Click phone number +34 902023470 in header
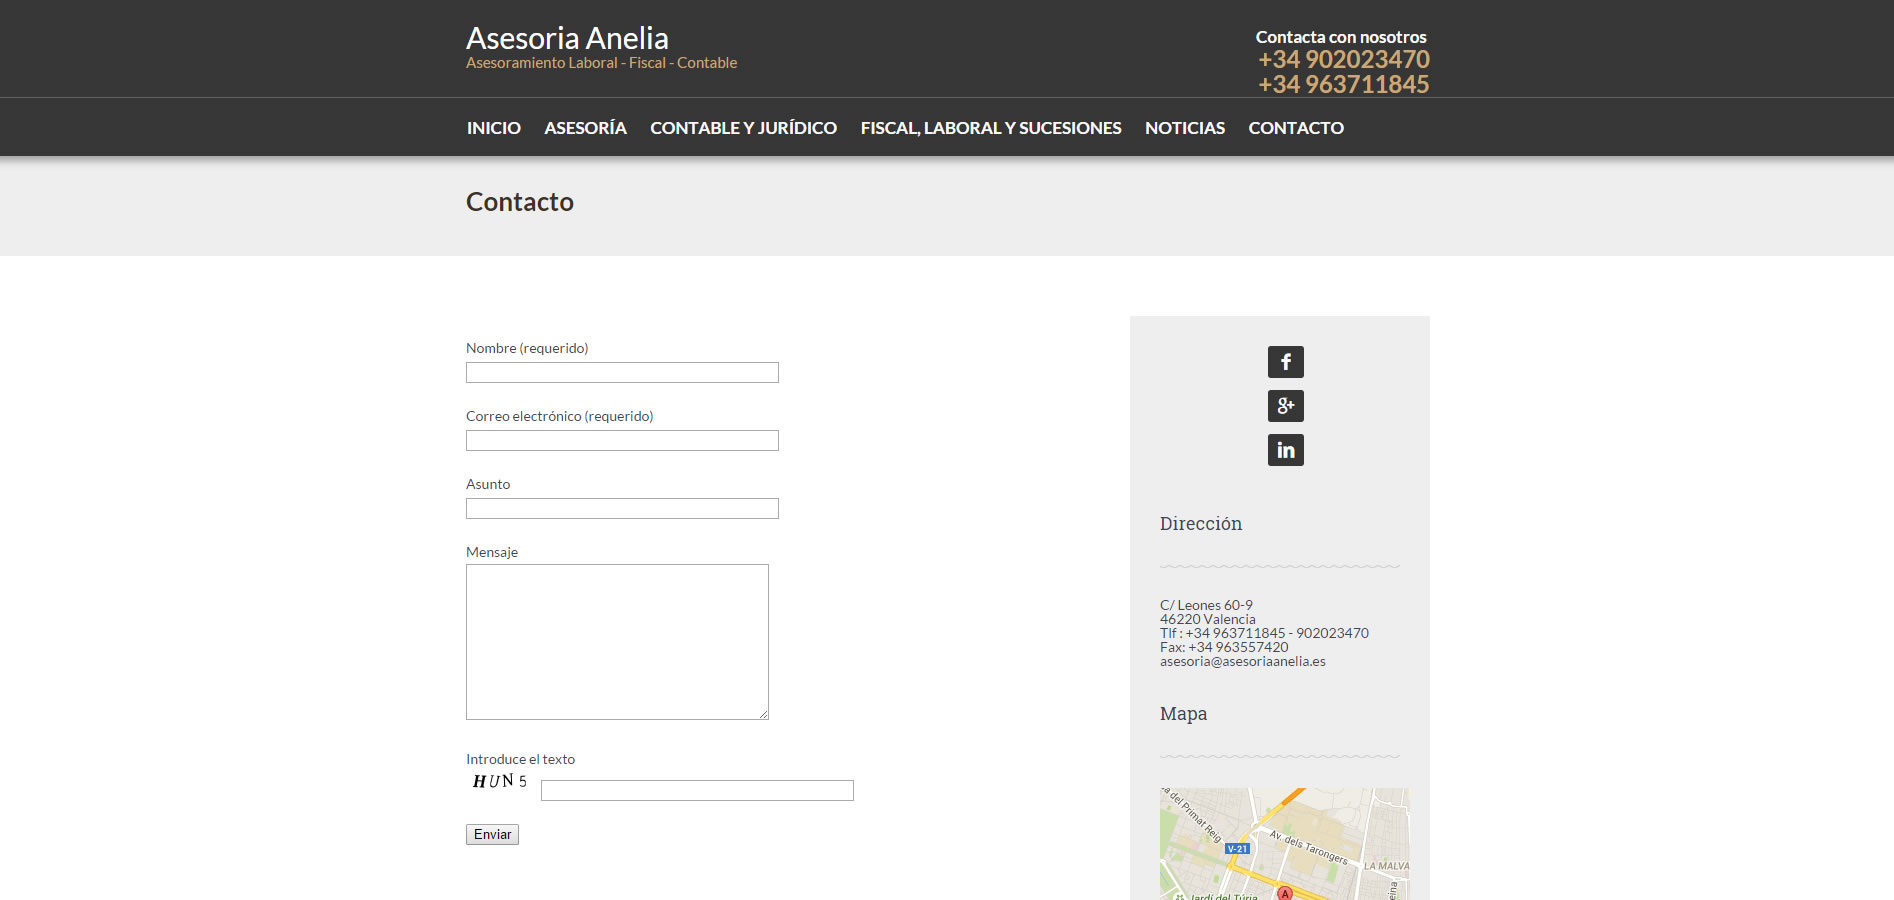Viewport: 1894px width, 900px height. coord(1343,60)
